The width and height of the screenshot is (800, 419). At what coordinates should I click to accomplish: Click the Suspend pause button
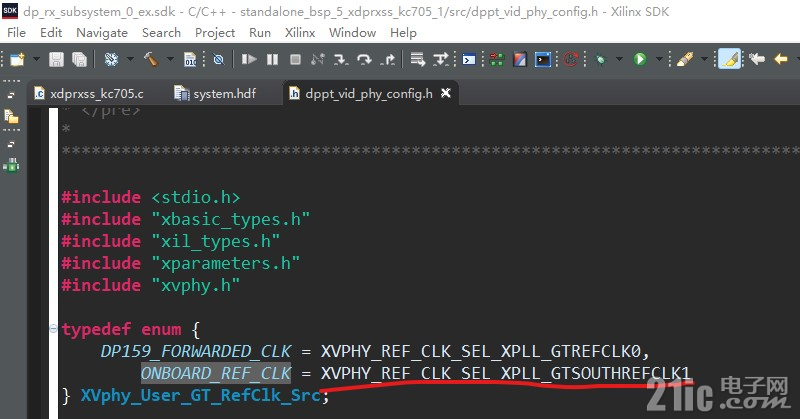tap(272, 60)
